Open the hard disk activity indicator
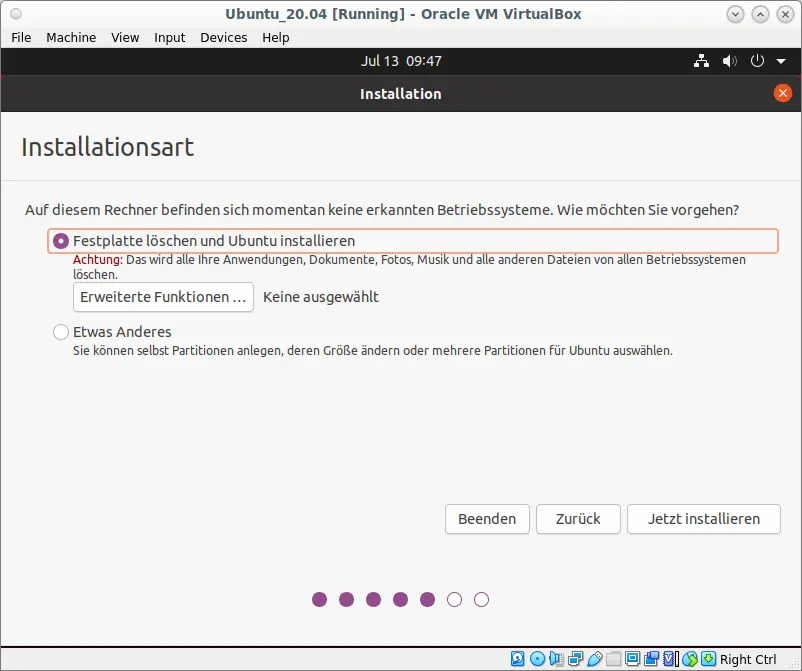This screenshot has width=802, height=671. coord(516,659)
